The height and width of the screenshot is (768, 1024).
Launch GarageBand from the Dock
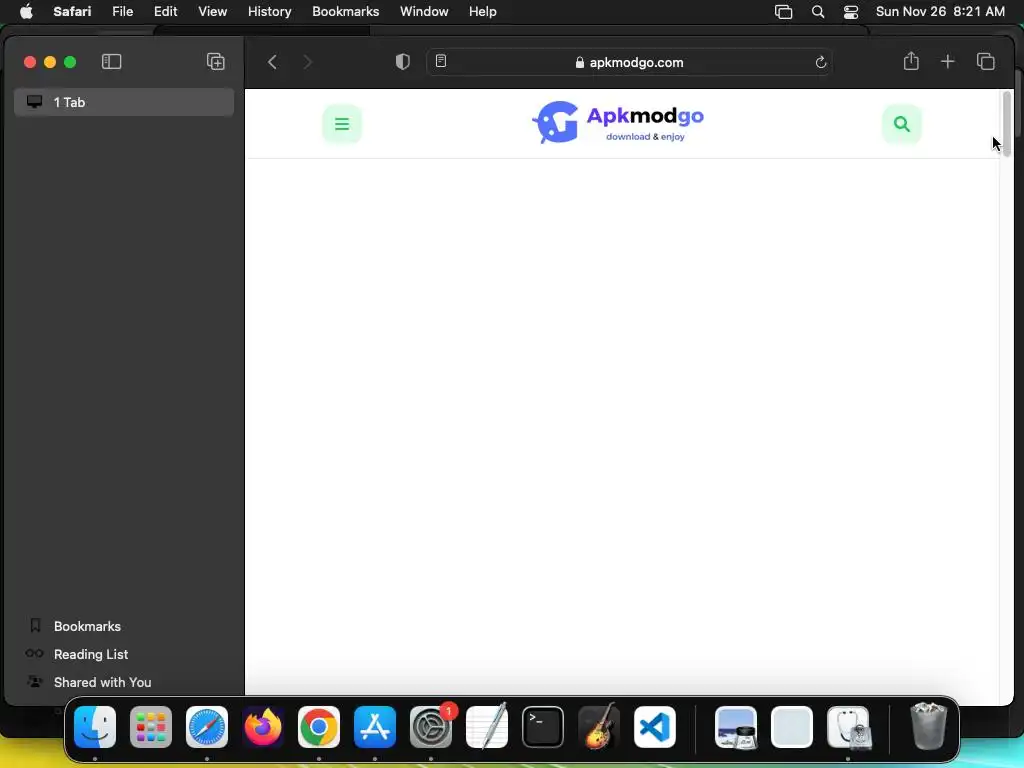coord(599,727)
